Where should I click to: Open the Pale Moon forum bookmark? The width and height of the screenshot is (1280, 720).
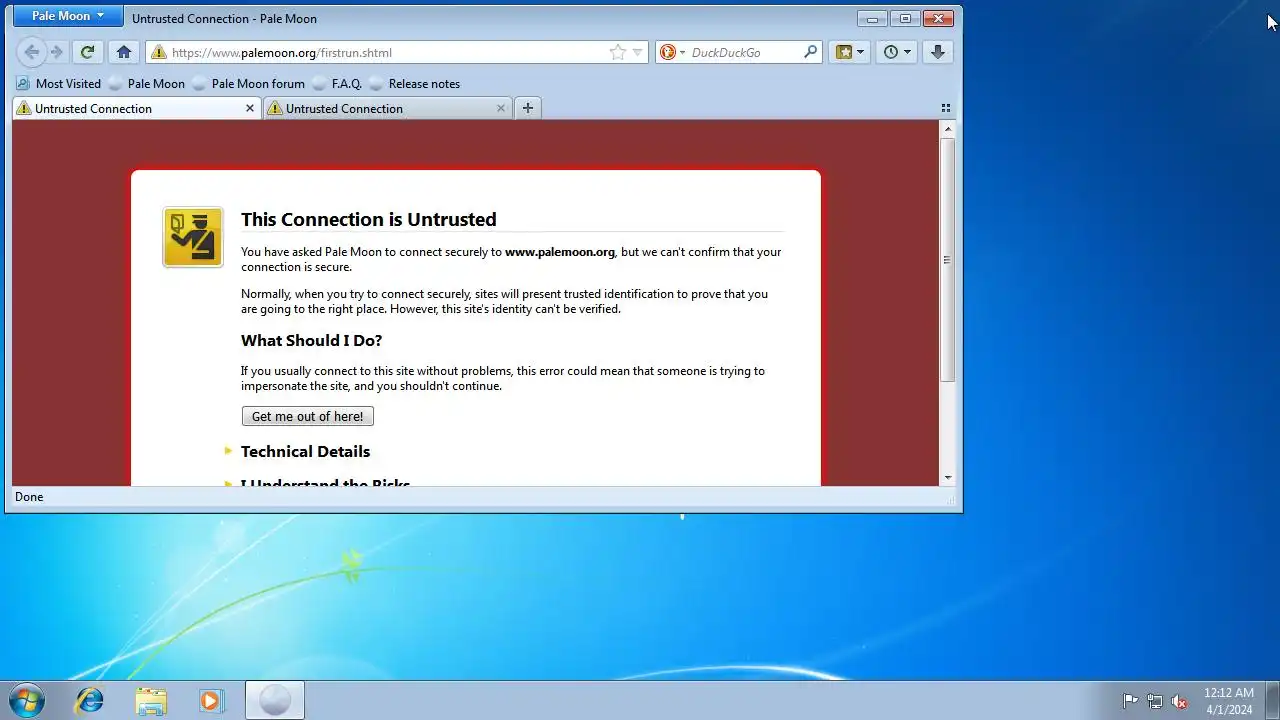(x=249, y=84)
